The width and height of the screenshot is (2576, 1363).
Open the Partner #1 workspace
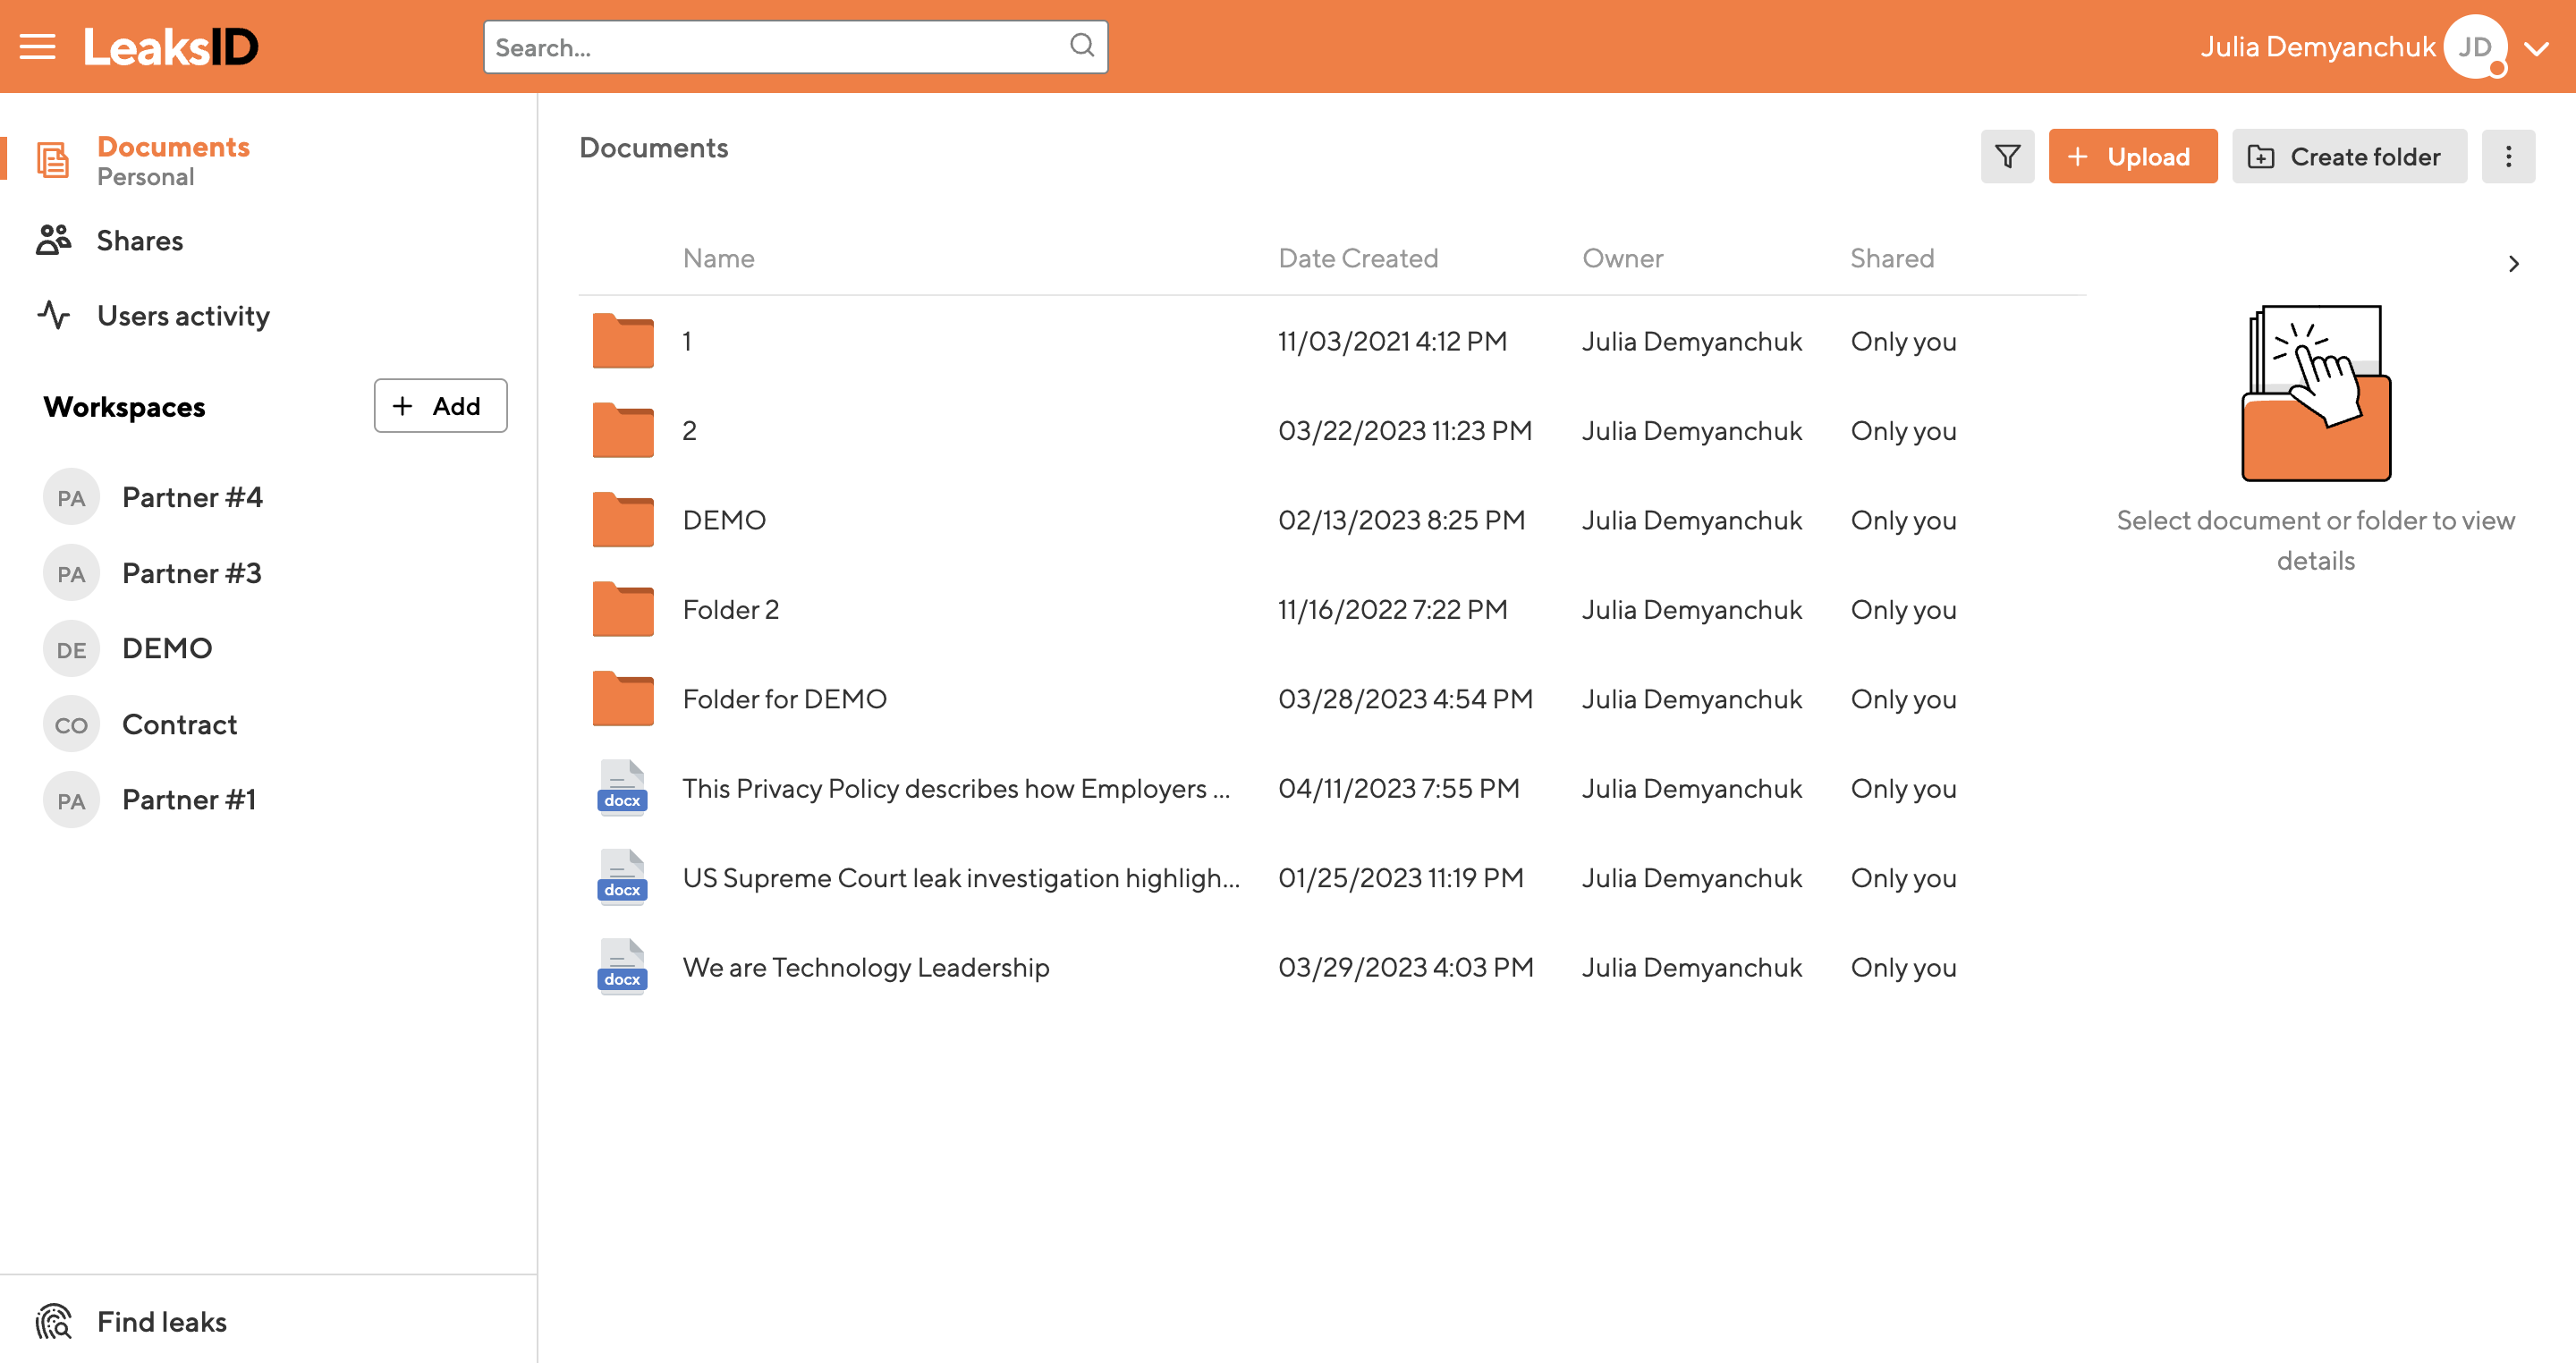188,799
